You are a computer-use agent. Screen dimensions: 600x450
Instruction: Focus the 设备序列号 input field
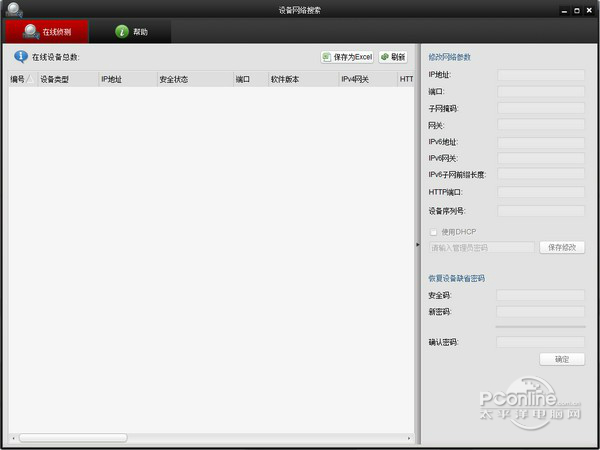coord(541,211)
